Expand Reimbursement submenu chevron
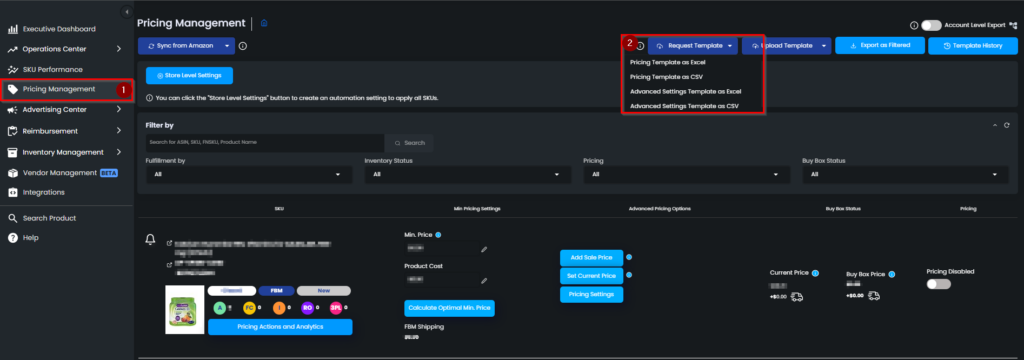The image size is (1024, 360). pyautogui.click(x=118, y=131)
